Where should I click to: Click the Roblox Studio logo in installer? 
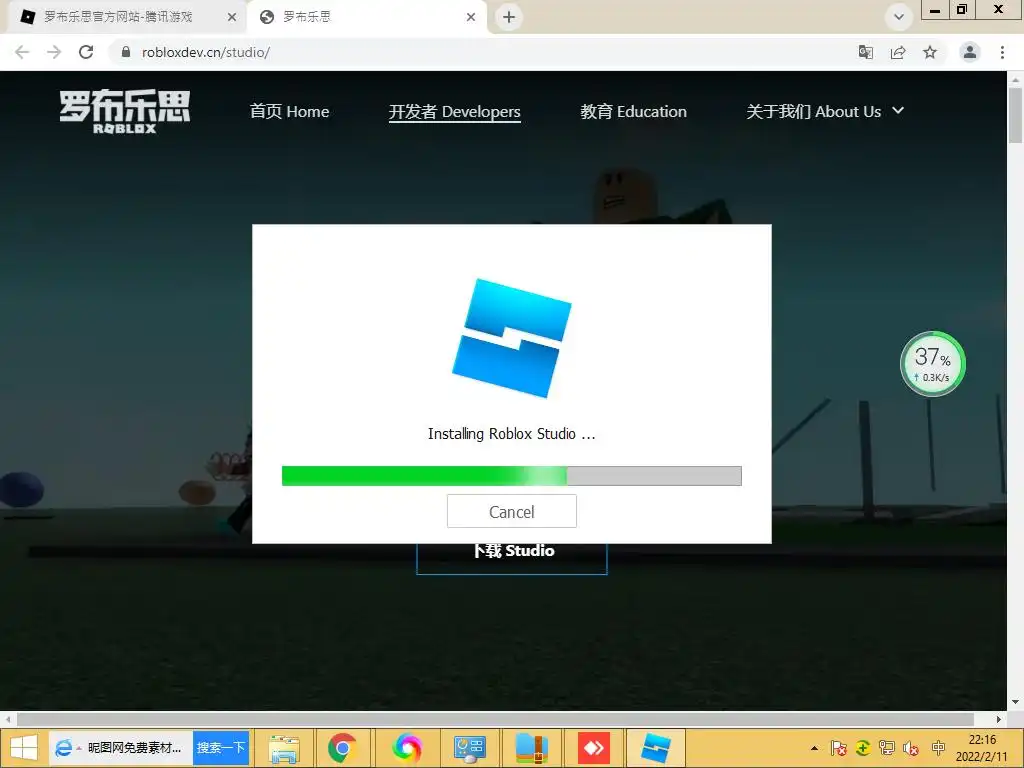511,338
